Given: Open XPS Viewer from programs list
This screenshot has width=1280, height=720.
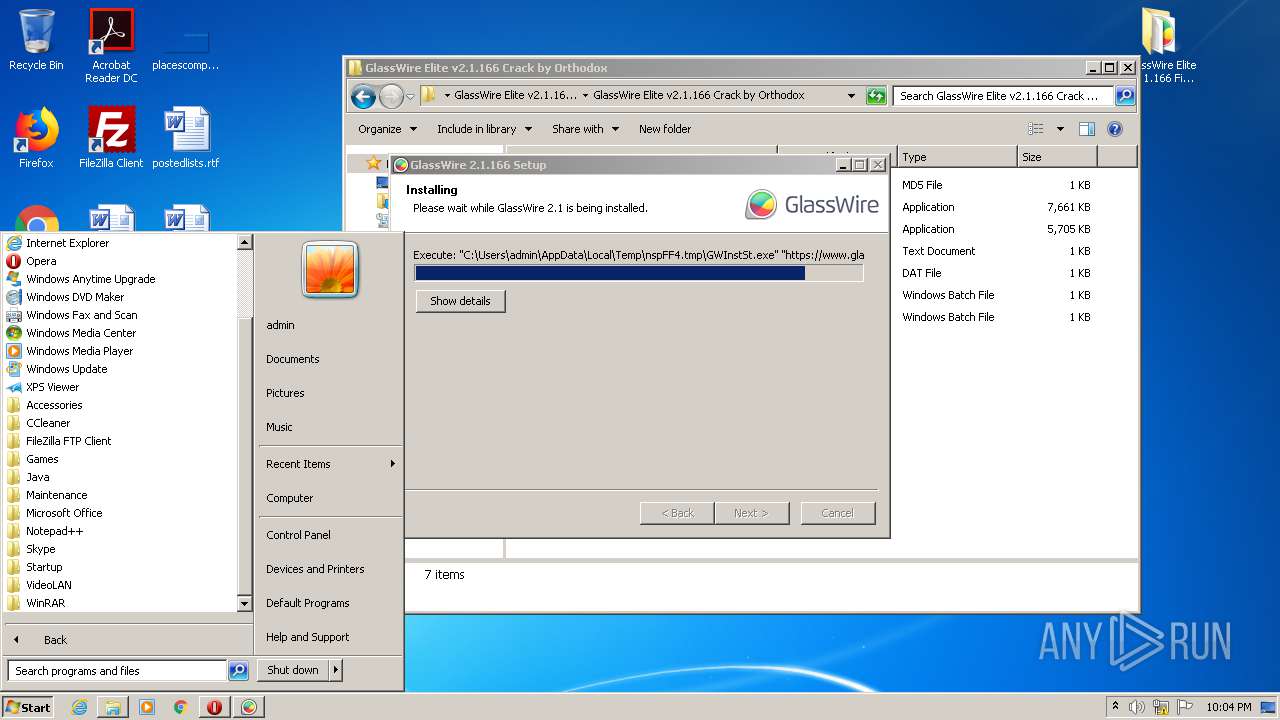Looking at the screenshot, I should (x=52, y=387).
